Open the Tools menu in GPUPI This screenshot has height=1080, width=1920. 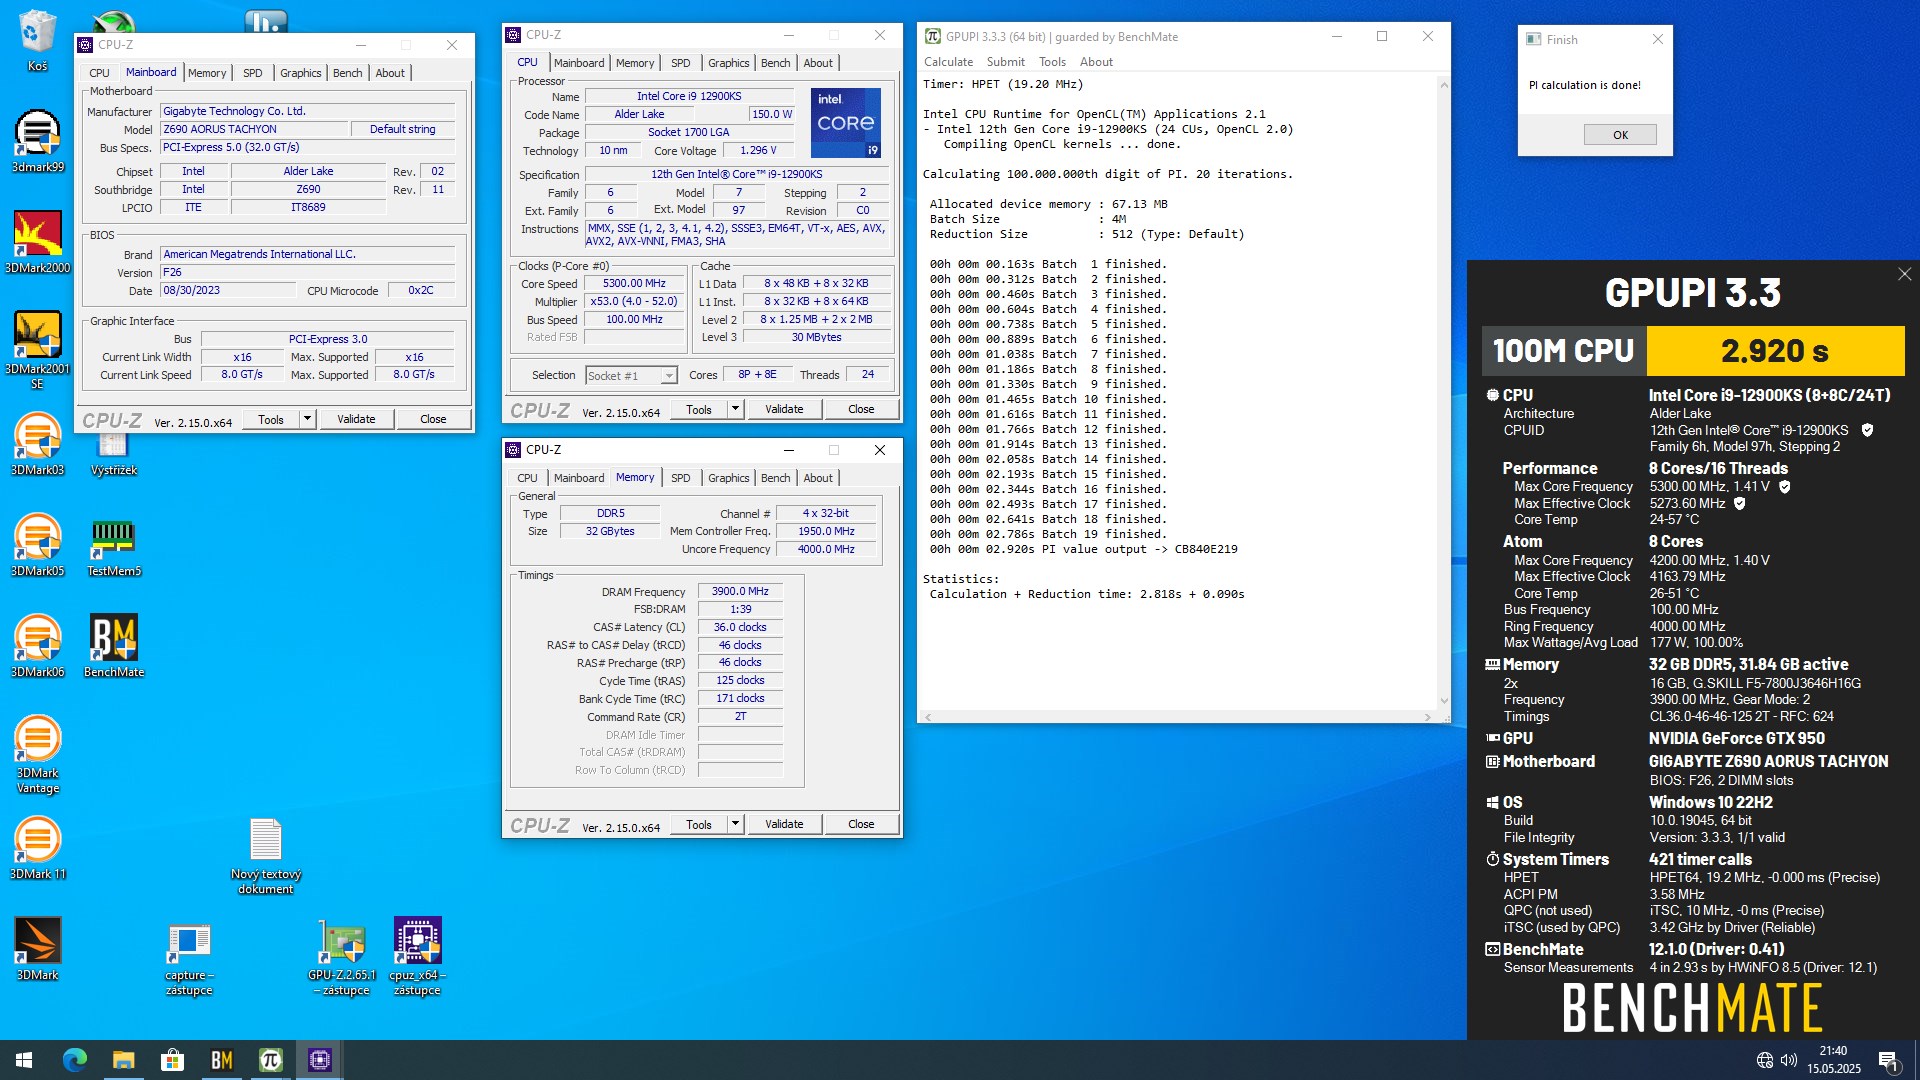(1052, 62)
